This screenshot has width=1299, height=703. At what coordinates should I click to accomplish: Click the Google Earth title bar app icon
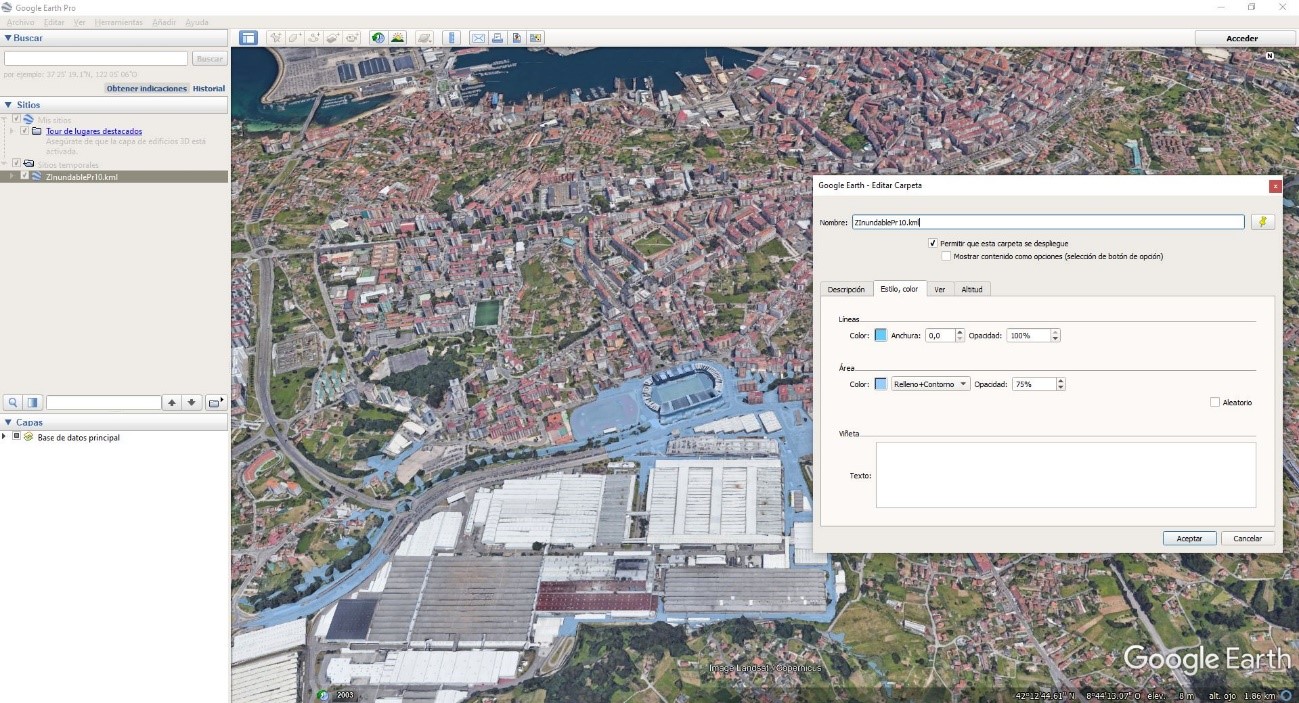8,7
